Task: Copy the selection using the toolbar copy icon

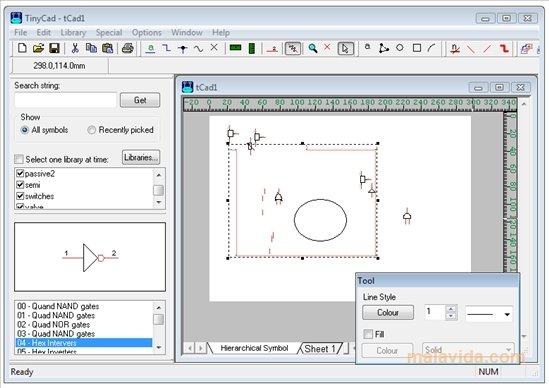Action: pos(91,48)
